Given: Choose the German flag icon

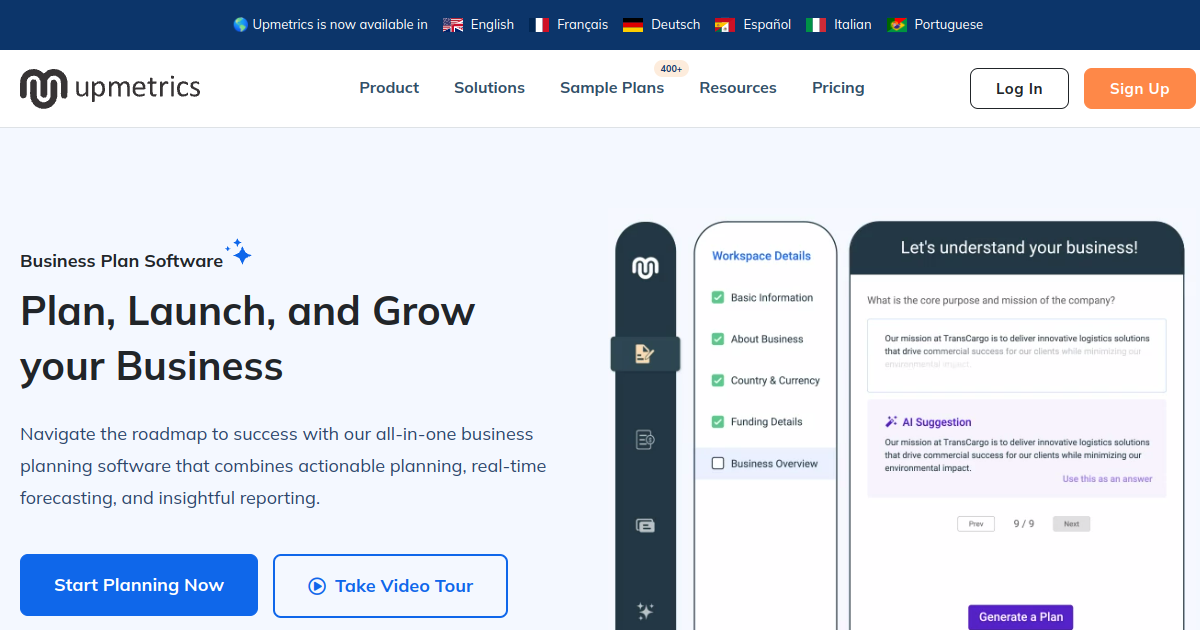Looking at the screenshot, I should click(x=633, y=25).
